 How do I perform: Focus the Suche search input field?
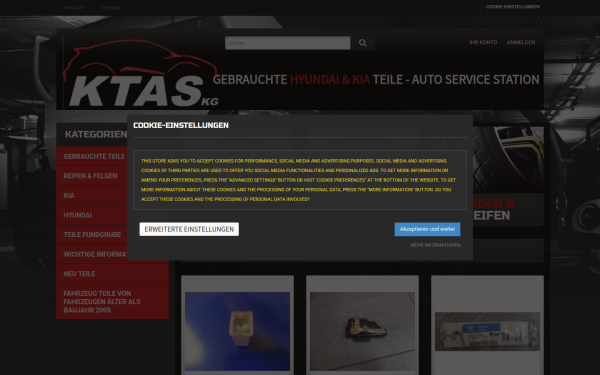tap(288, 43)
